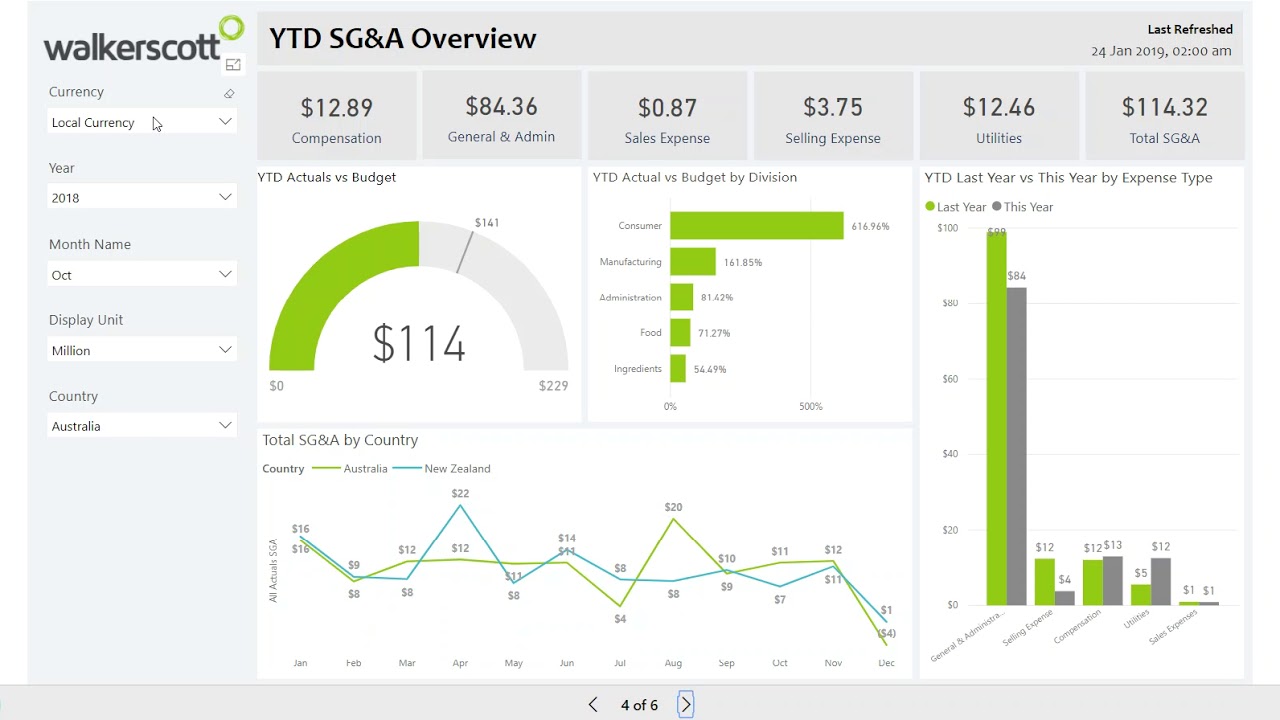1280x720 pixels.
Task: Click the $141 gauge target label
Action: (x=487, y=222)
